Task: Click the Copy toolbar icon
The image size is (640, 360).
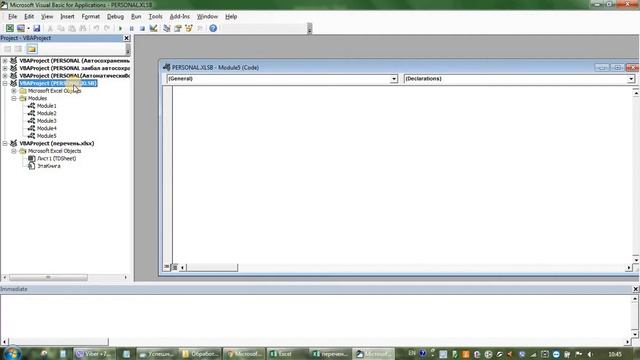Action: coord(61,28)
